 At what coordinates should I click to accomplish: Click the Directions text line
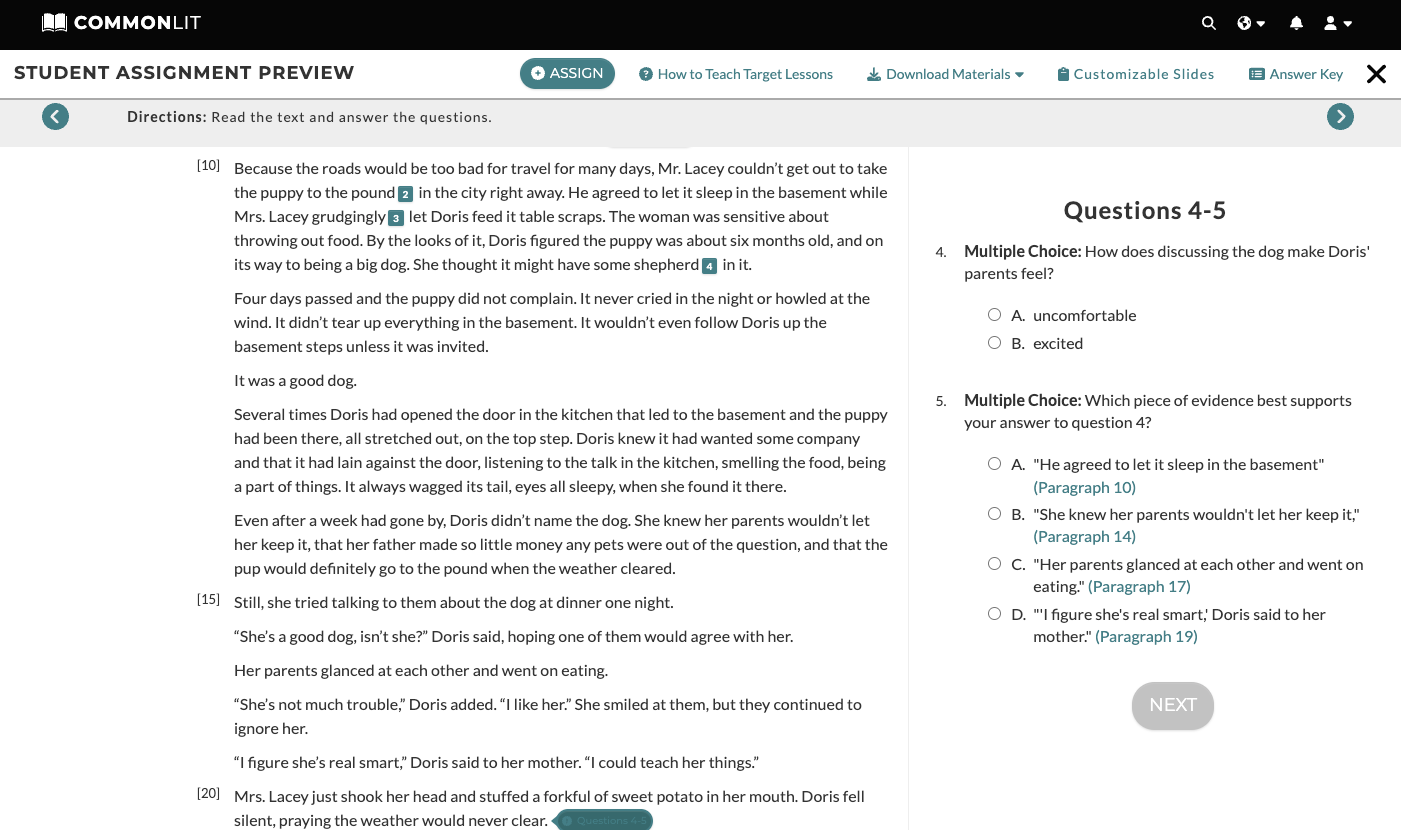pos(309,117)
